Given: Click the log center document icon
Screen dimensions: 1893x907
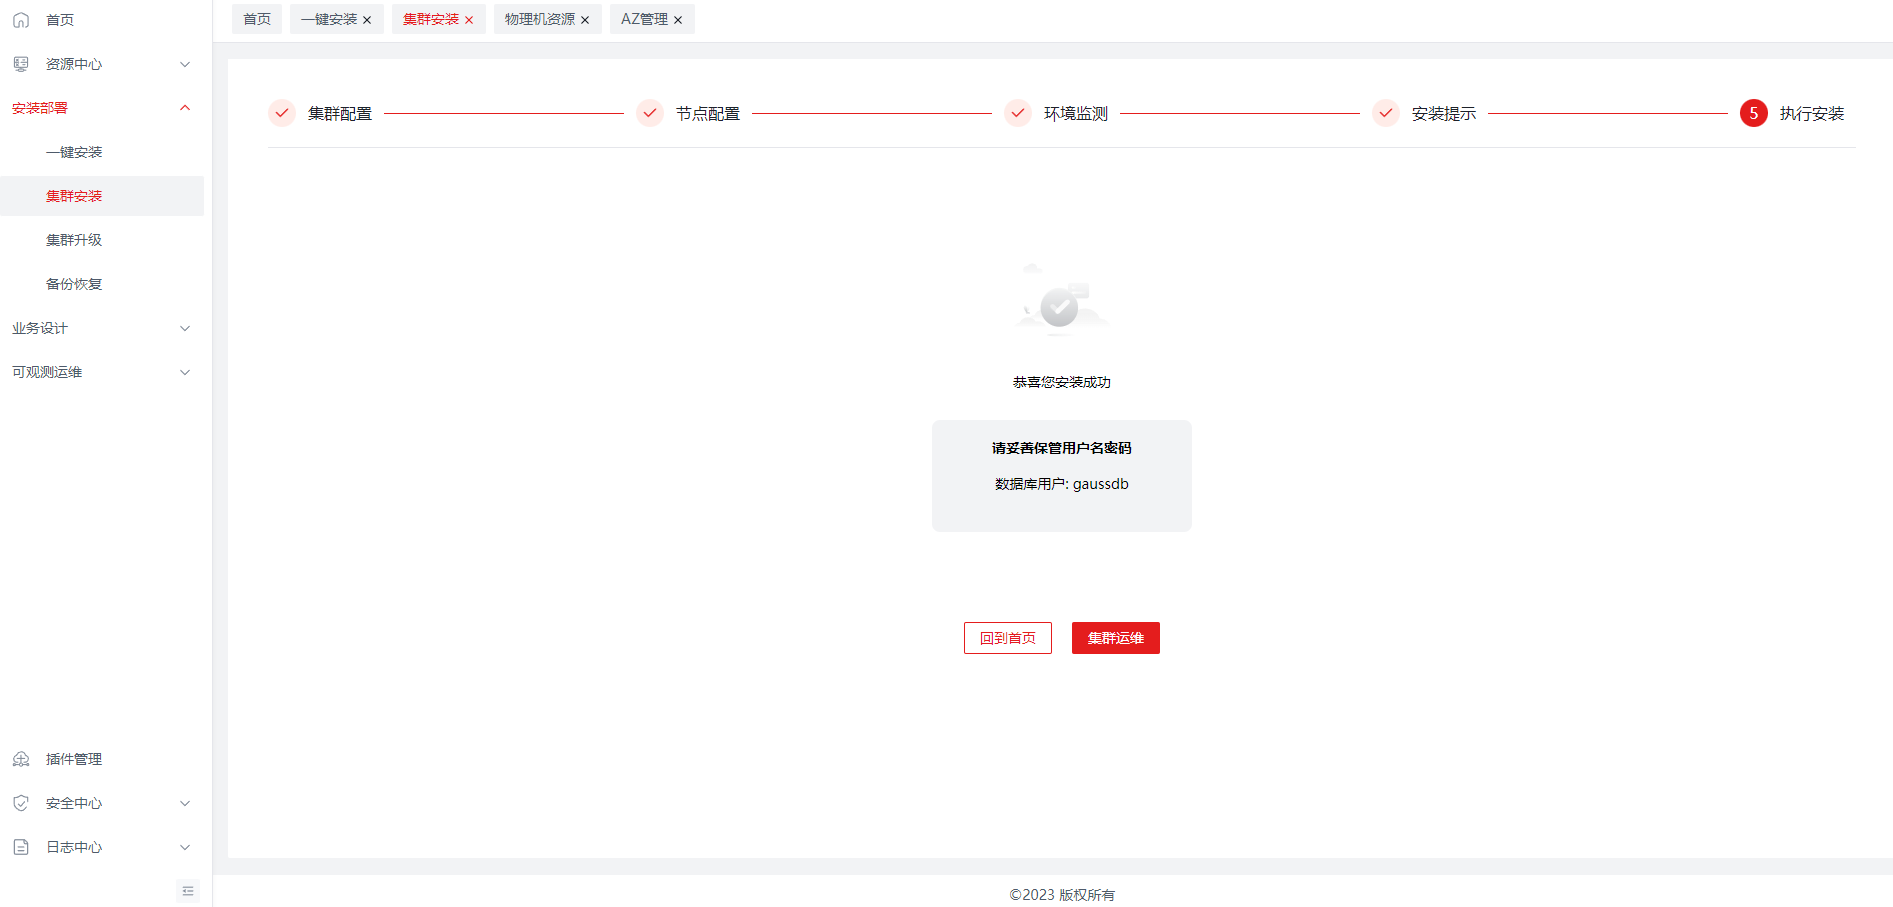Looking at the screenshot, I should coord(21,847).
